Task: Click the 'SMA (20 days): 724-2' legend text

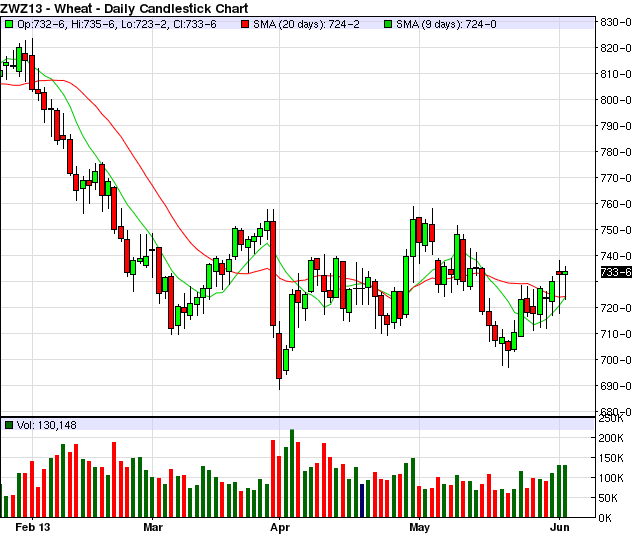Action: point(306,24)
